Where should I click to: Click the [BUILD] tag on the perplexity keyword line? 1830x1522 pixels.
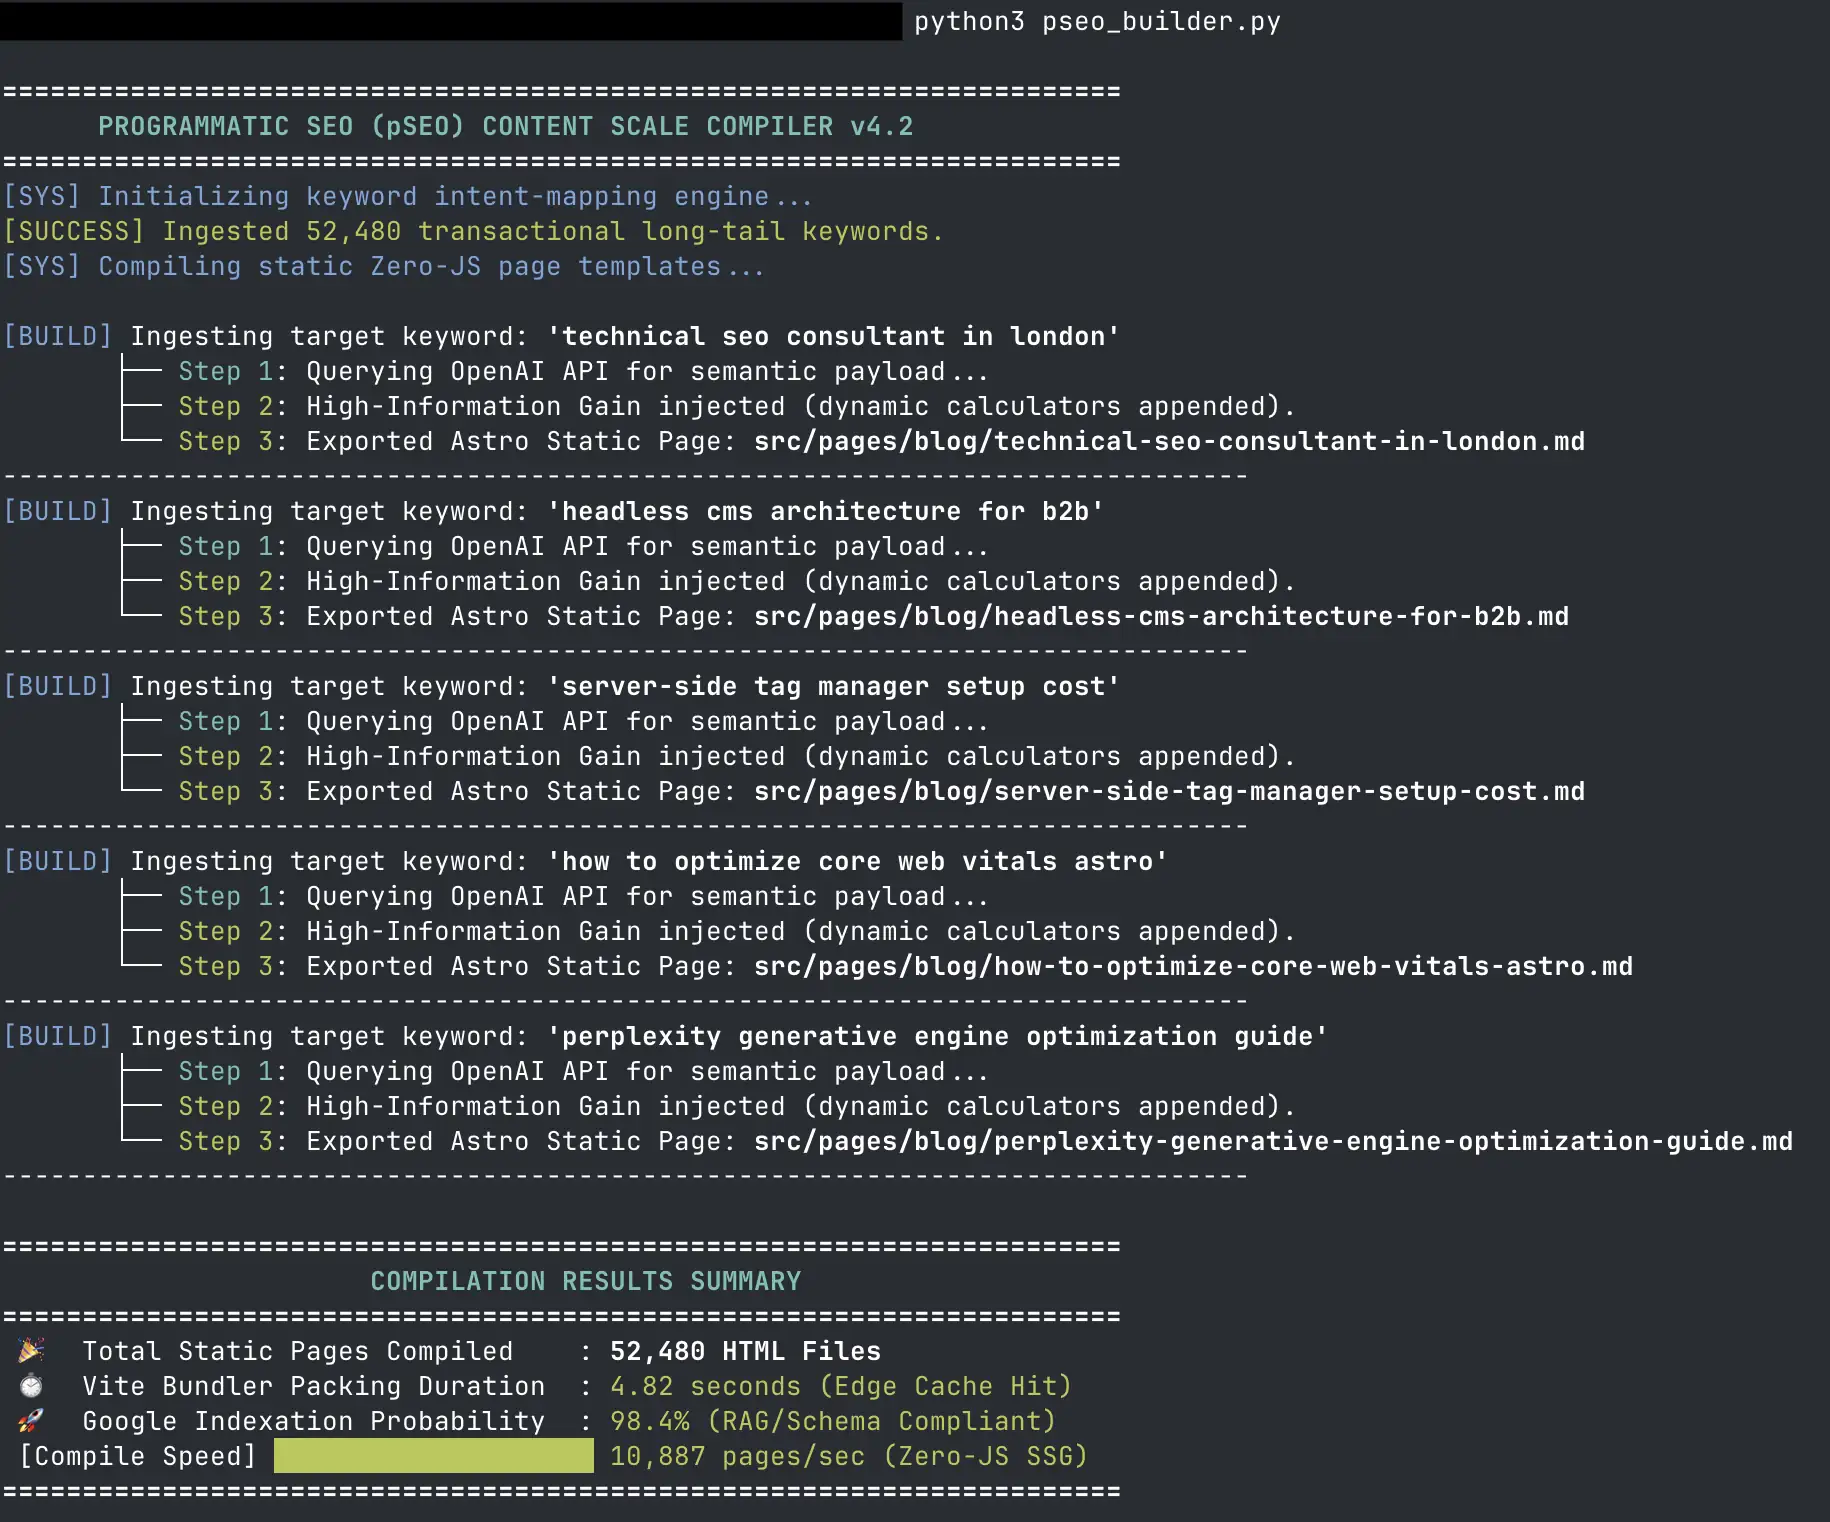click(x=58, y=1037)
